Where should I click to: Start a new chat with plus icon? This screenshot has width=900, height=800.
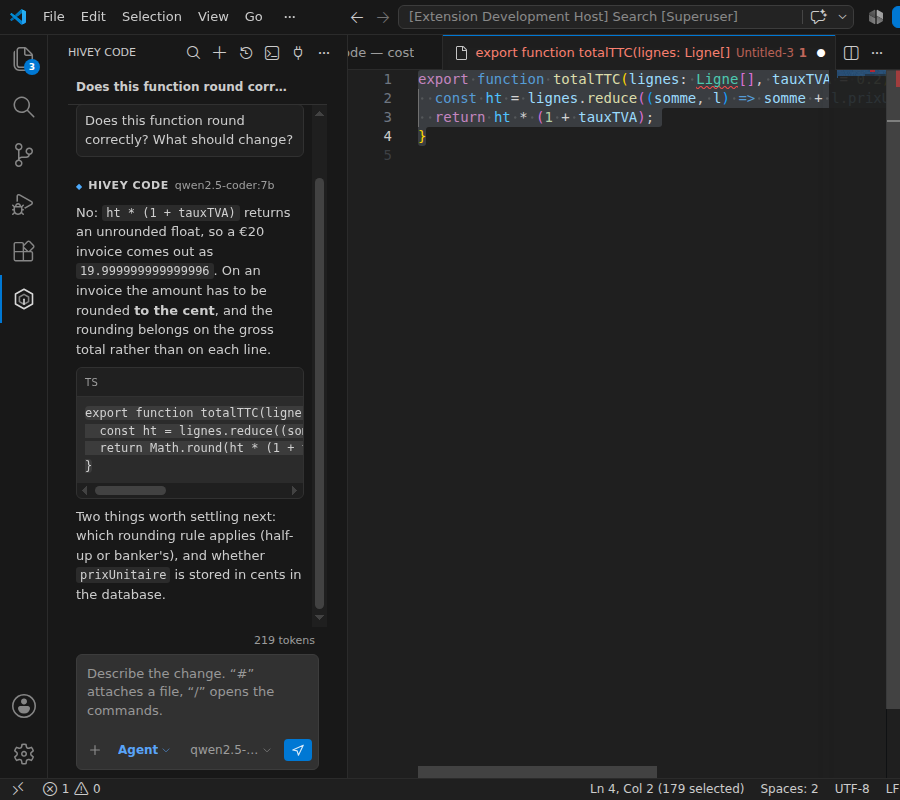point(219,53)
